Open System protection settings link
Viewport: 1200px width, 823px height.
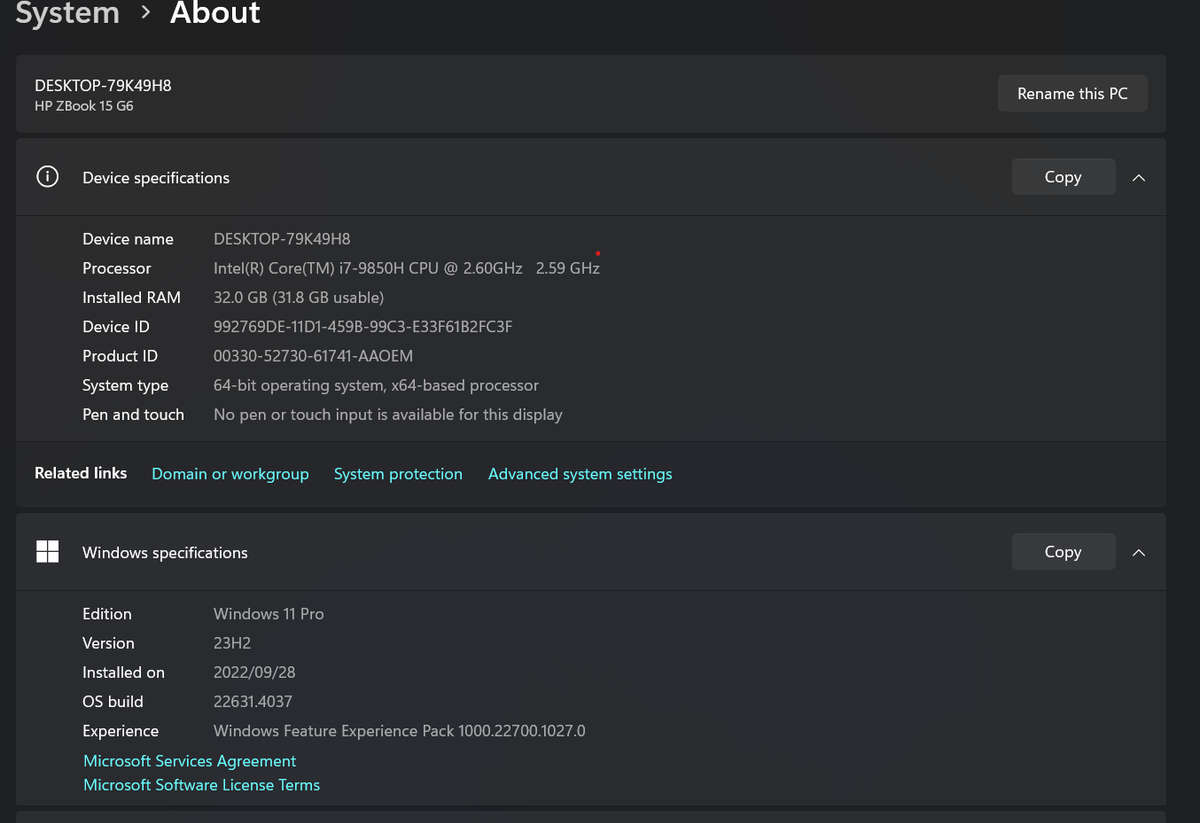[398, 474]
